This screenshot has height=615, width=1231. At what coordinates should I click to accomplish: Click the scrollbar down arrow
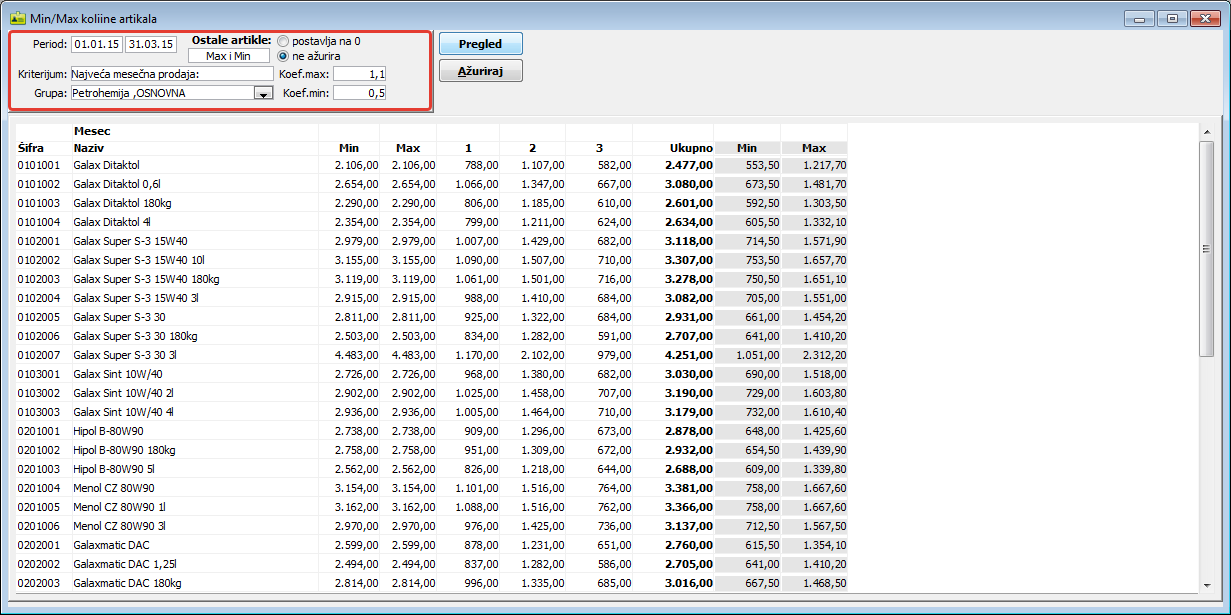click(1207, 585)
